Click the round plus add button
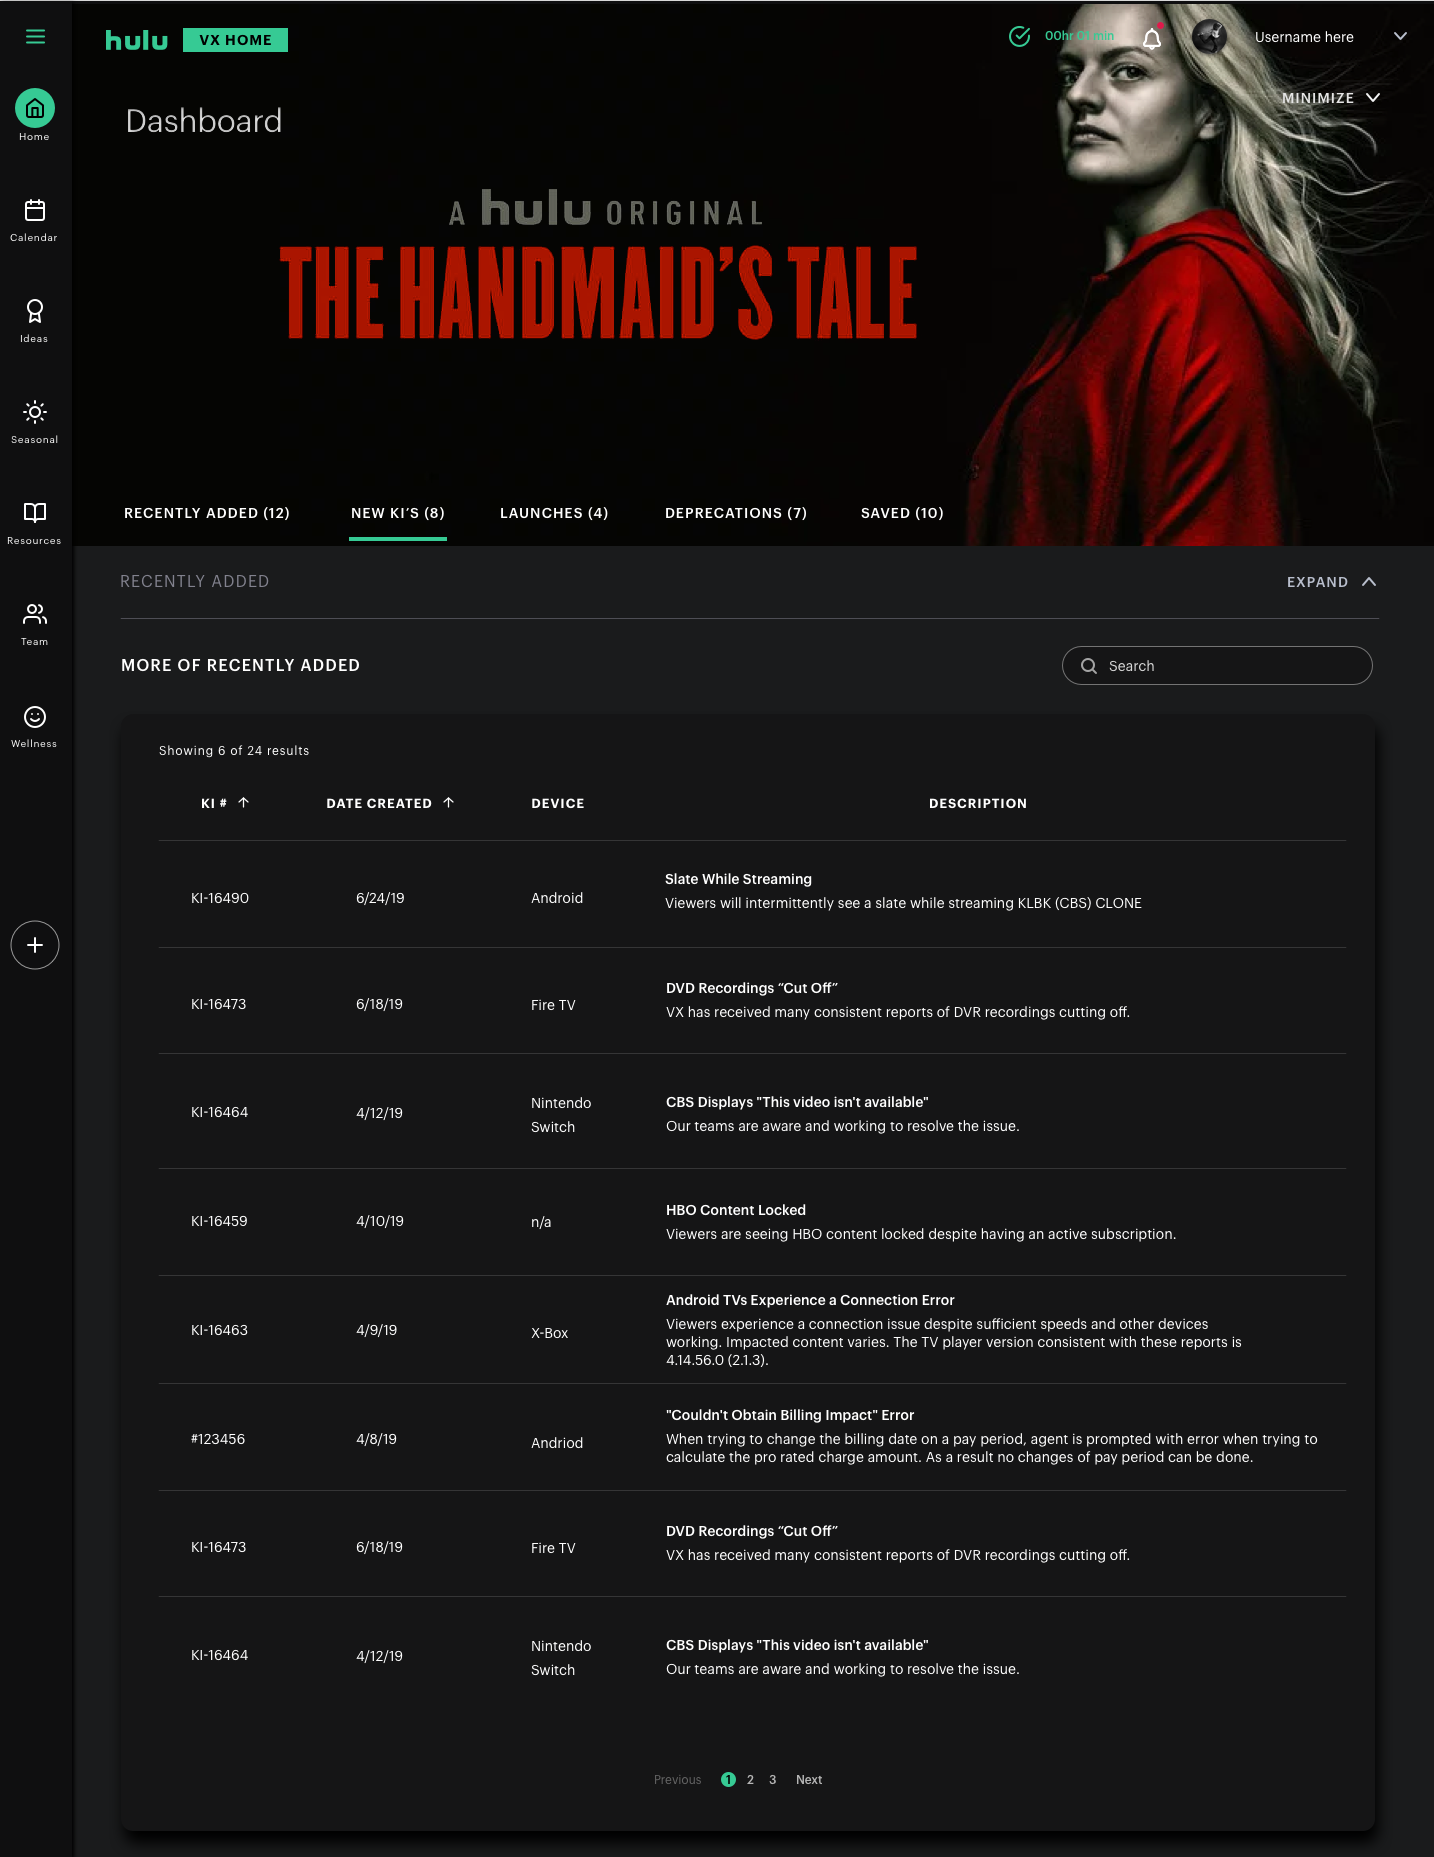The width and height of the screenshot is (1434, 1857). [35, 945]
